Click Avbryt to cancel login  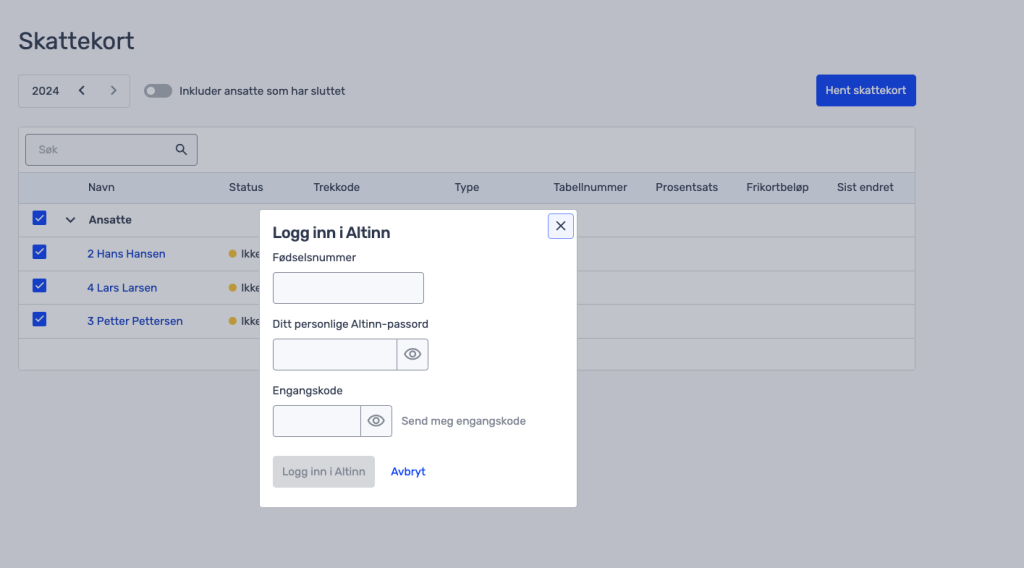pyautogui.click(x=408, y=471)
